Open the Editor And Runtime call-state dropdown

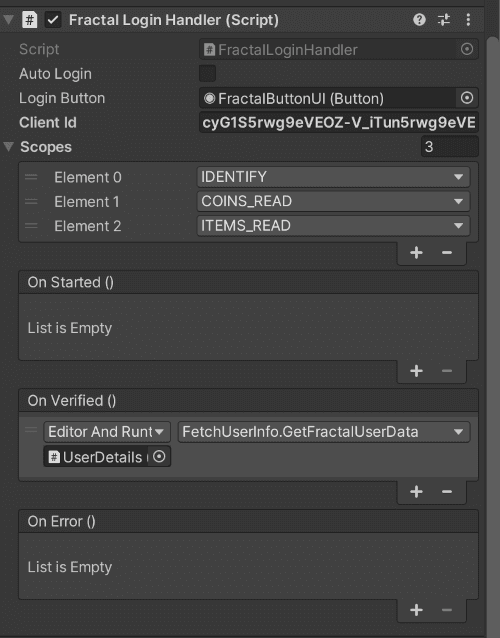tap(107, 432)
